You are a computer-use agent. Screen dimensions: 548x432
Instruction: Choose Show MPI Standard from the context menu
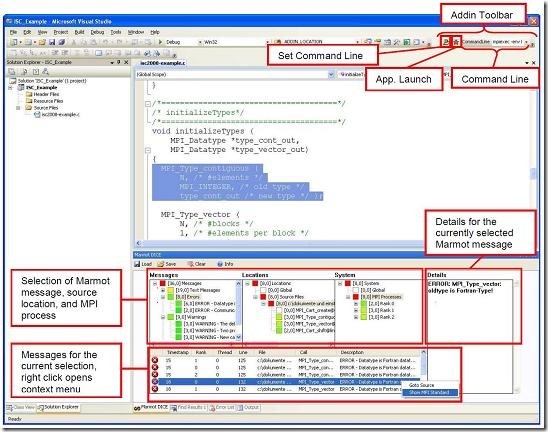429,393
